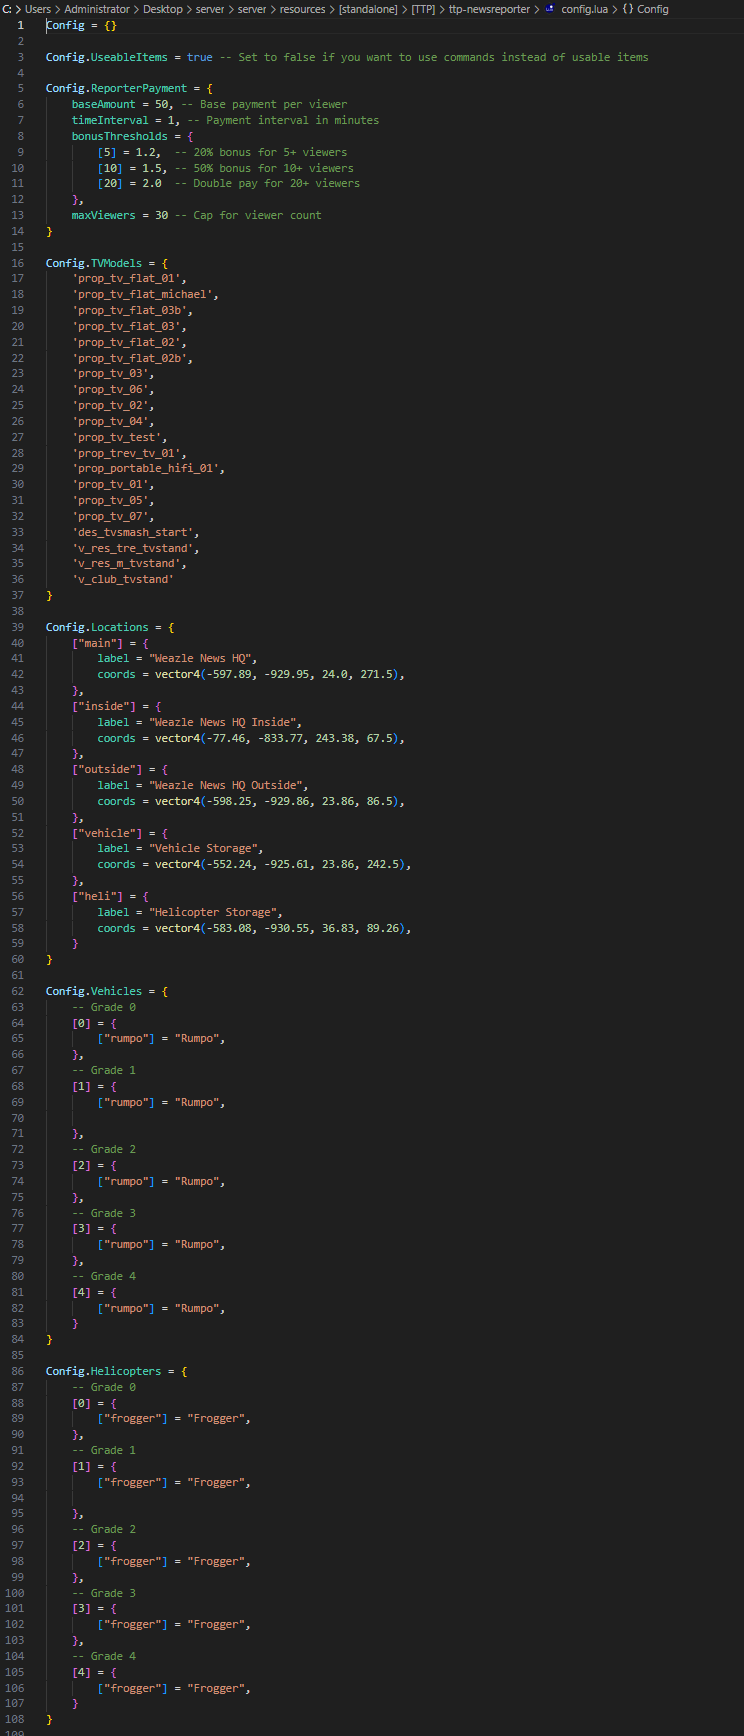This screenshot has width=744, height=1736.
Task: Select the Desktop breadcrumb item
Action: pyautogui.click(x=164, y=9)
